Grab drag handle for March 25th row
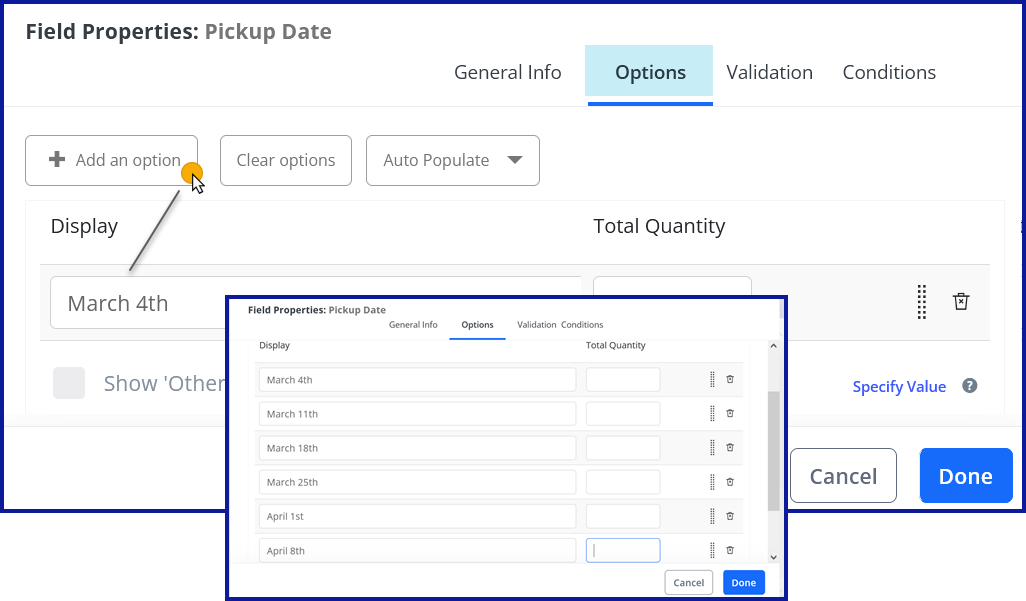Image resolution: width=1026 pixels, height=601 pixels. click(x=712, y=482)
